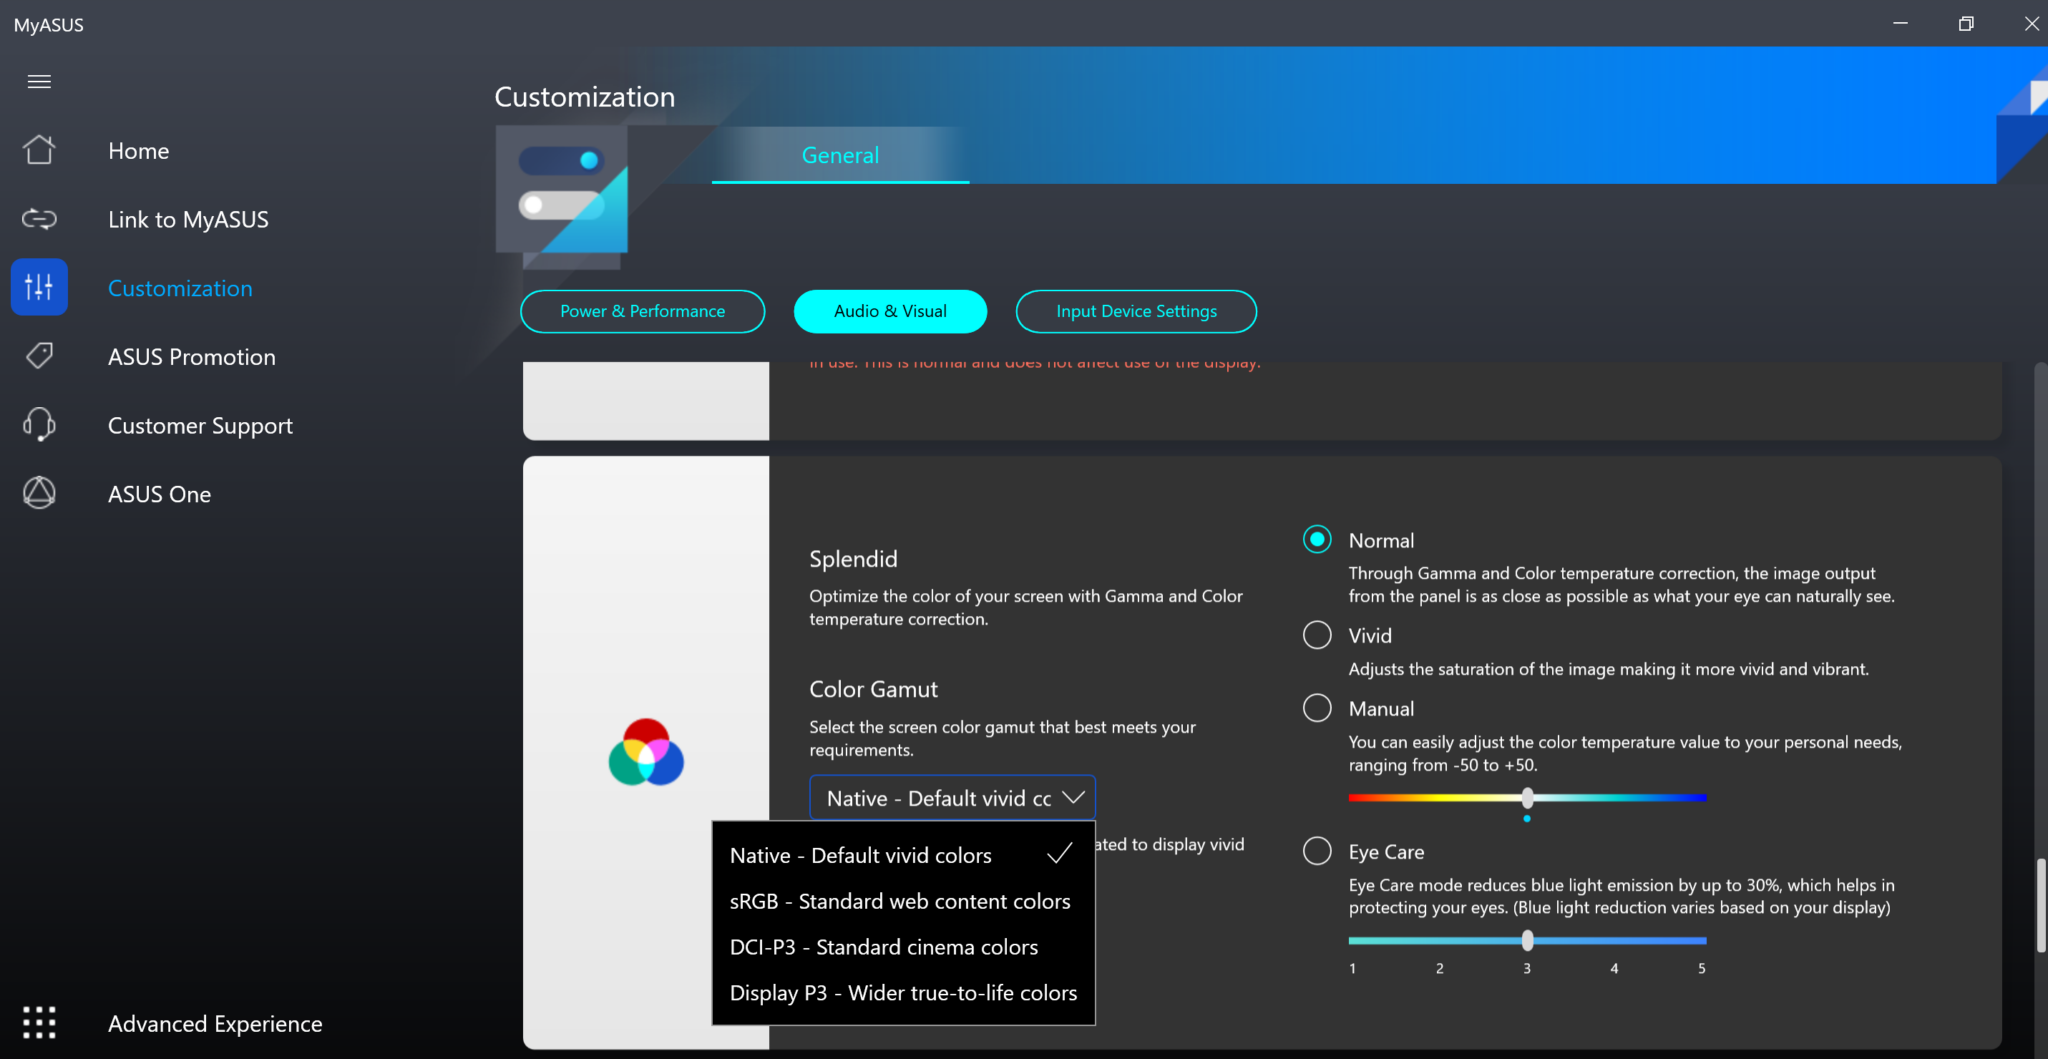Click the Customer Support headset icon
The image size is (2048, 1059).
(x=39, y=425)
